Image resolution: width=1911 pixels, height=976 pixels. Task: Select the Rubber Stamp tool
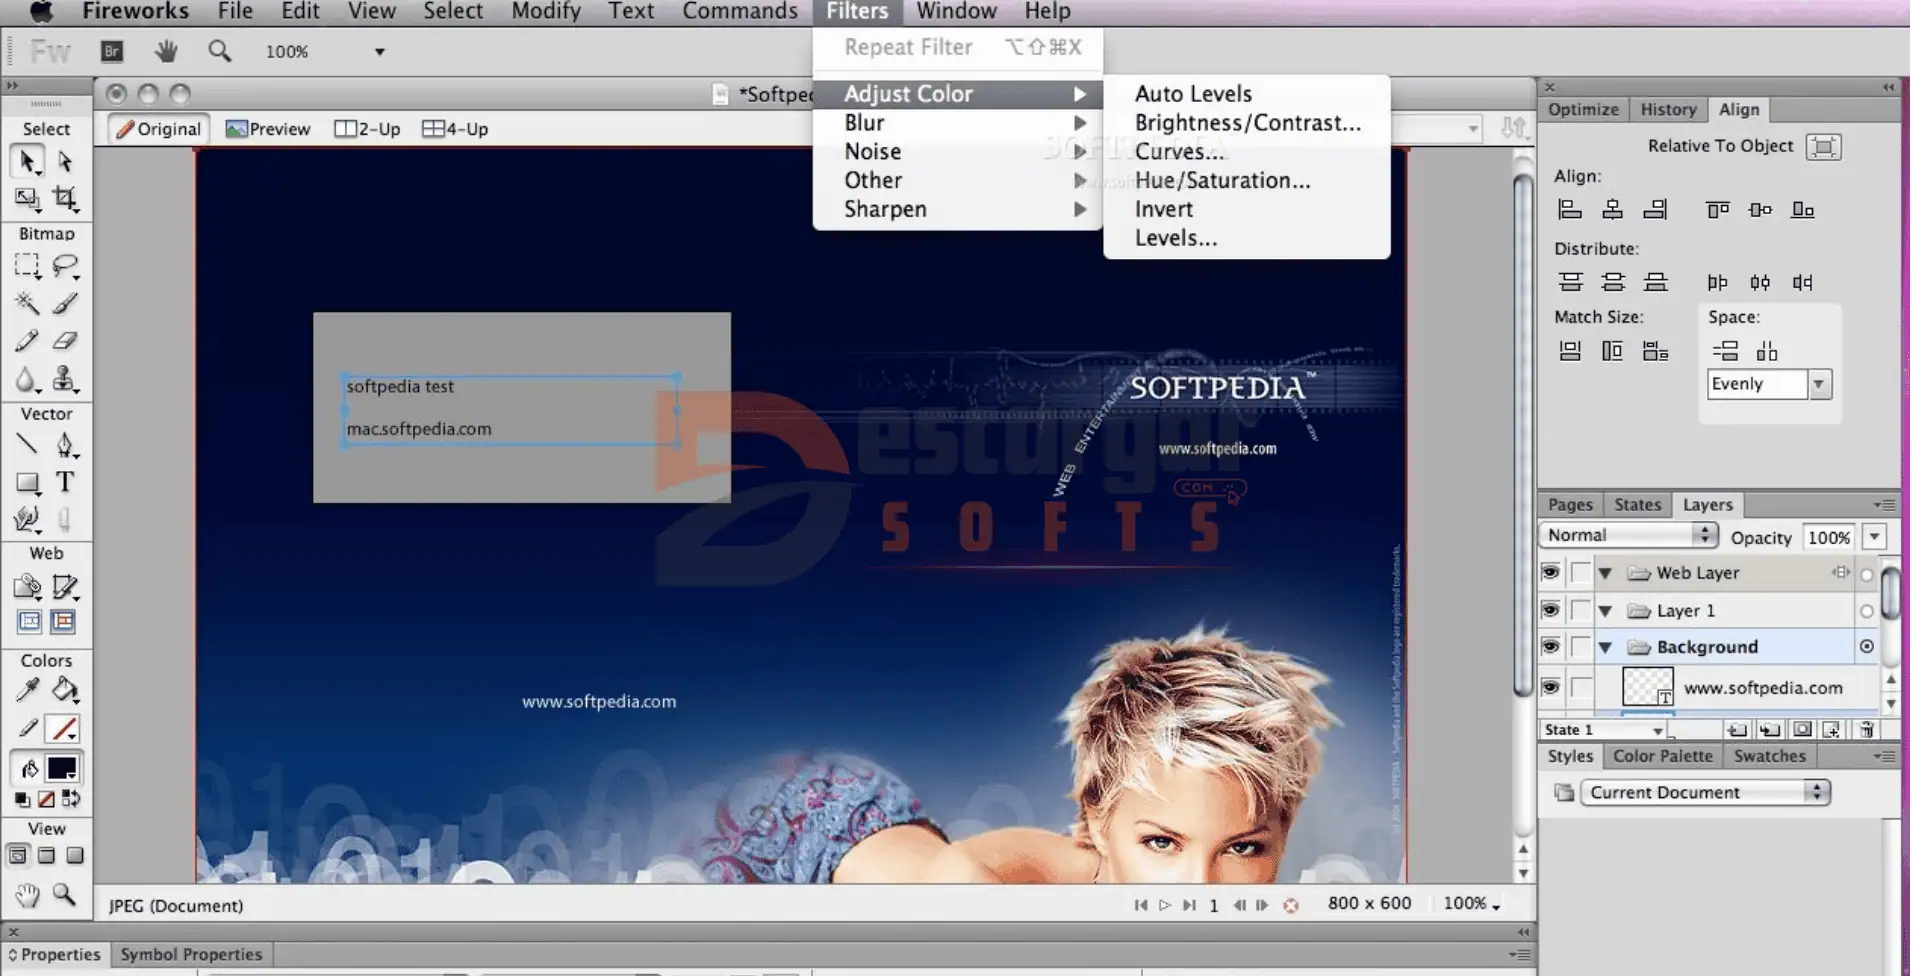click(65, 379)
